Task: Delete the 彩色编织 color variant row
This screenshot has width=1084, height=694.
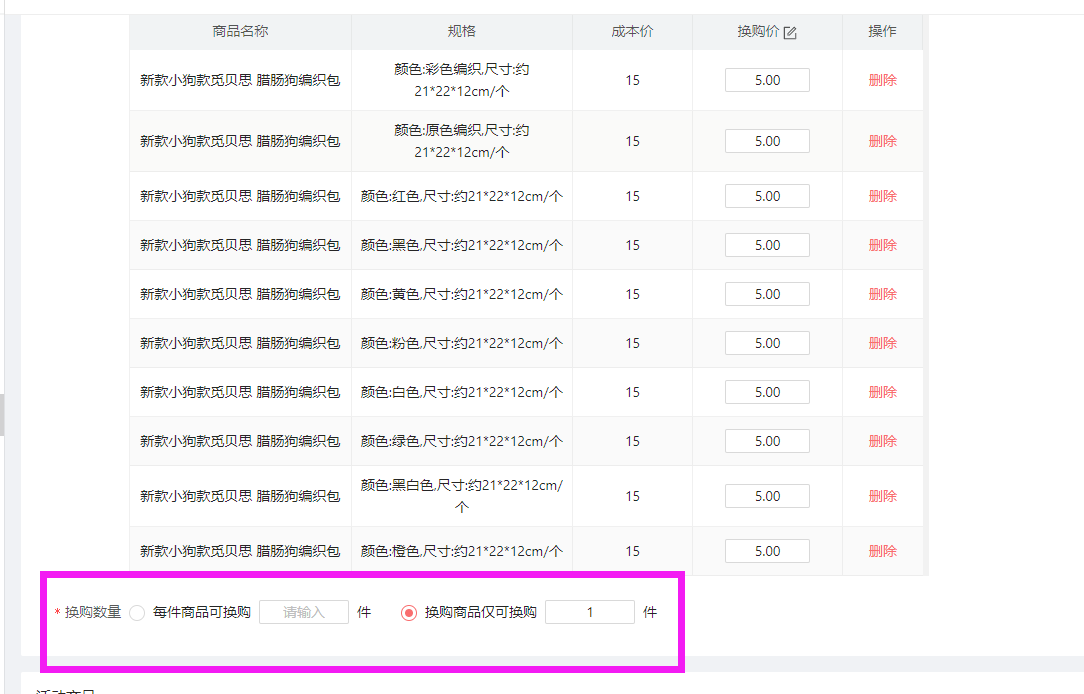Action: point(882,80)
